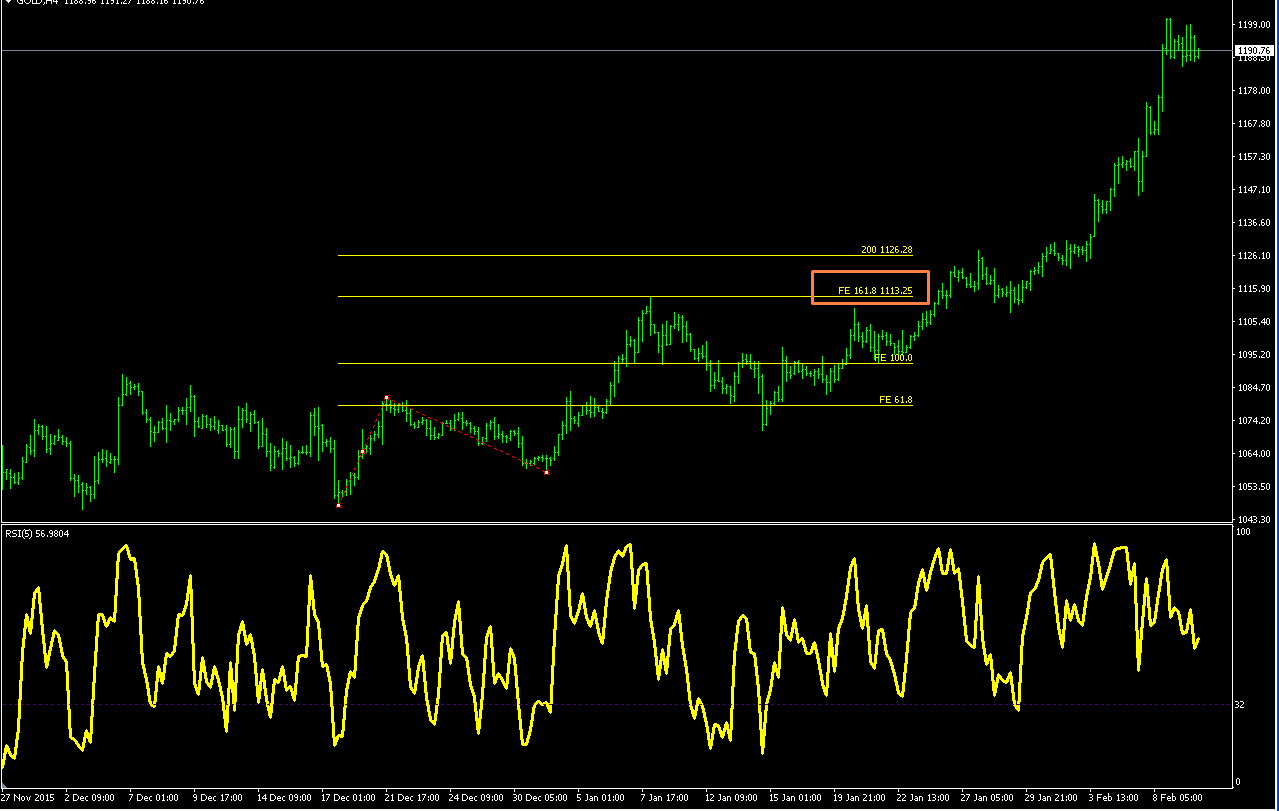Viewport: 1279px width, 811px height.
Task: Click the RSI scale value 100
Action: pyautogui.click(x=1243, y=532)
